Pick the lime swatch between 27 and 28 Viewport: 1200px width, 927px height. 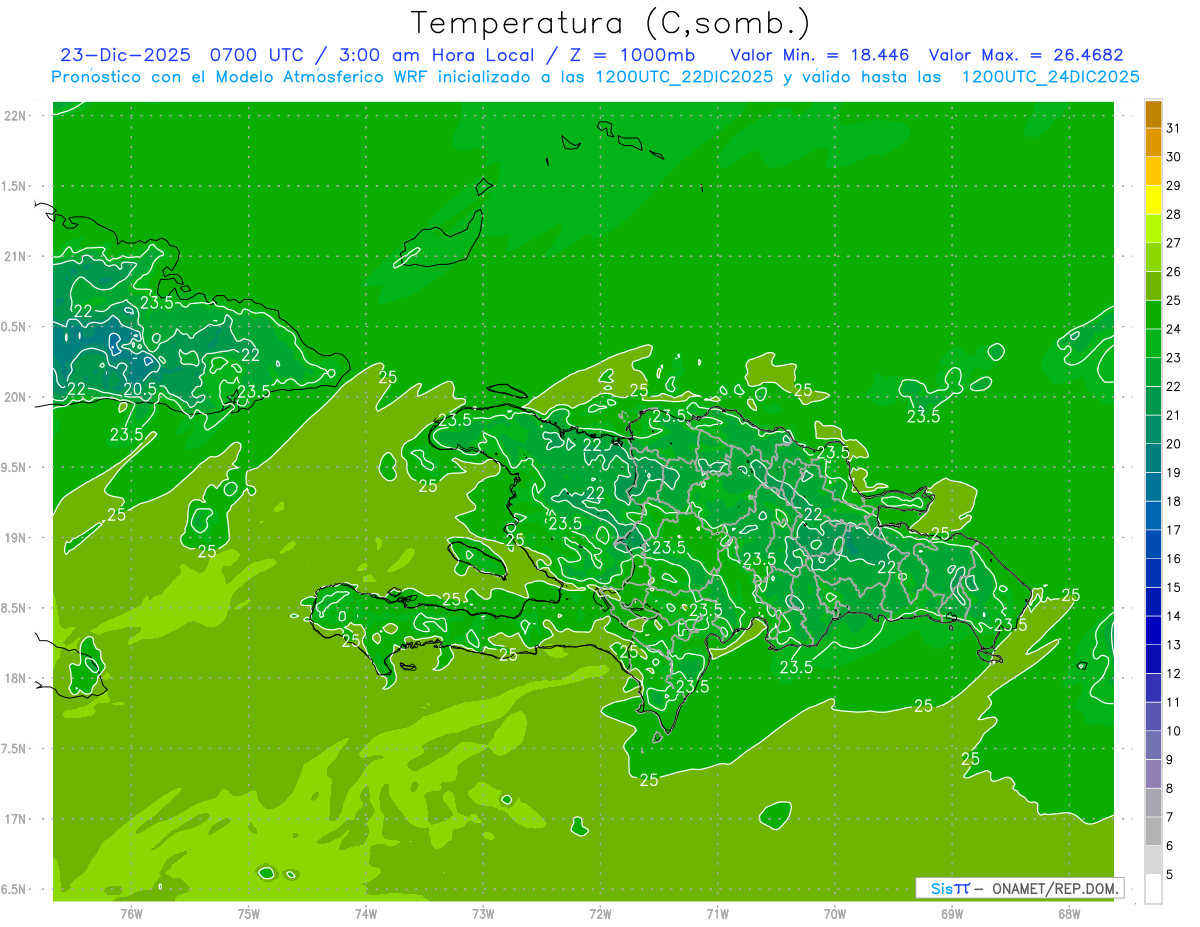coord(1153,229)
